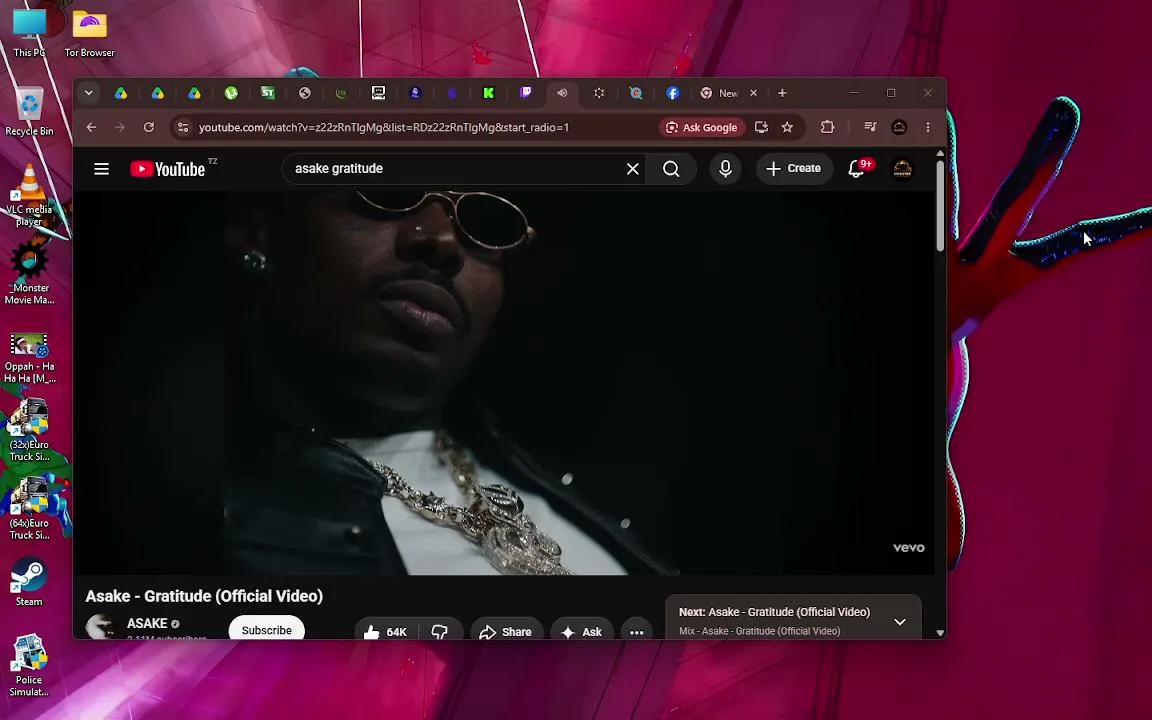Bookmark this page with the star icon

[x=788, y=127]
